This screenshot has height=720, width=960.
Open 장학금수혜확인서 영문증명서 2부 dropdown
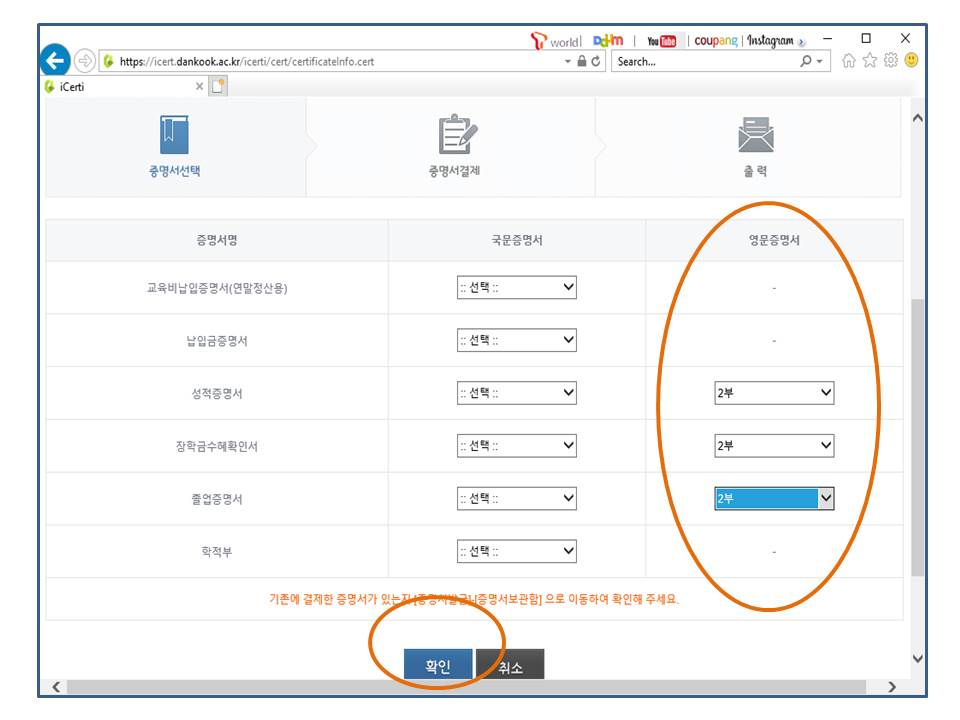pos(774,446)
